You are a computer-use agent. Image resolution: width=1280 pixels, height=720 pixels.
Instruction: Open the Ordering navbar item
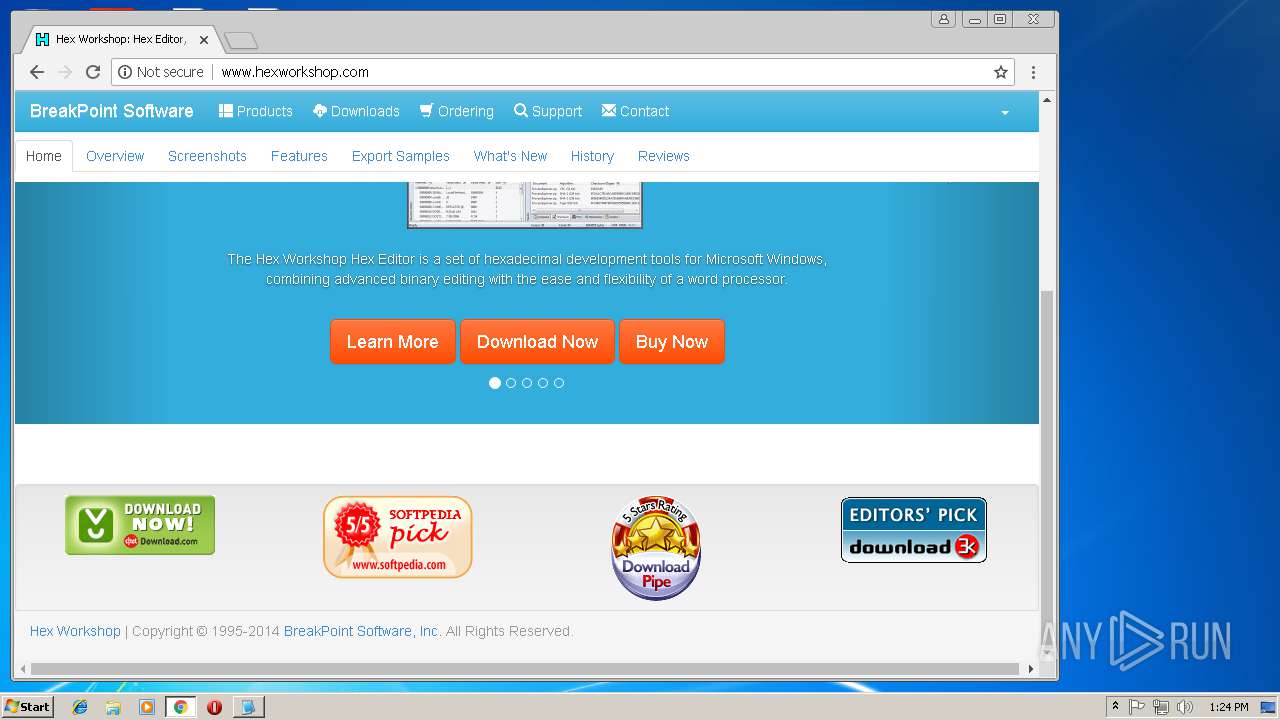(x=457, y=111)
